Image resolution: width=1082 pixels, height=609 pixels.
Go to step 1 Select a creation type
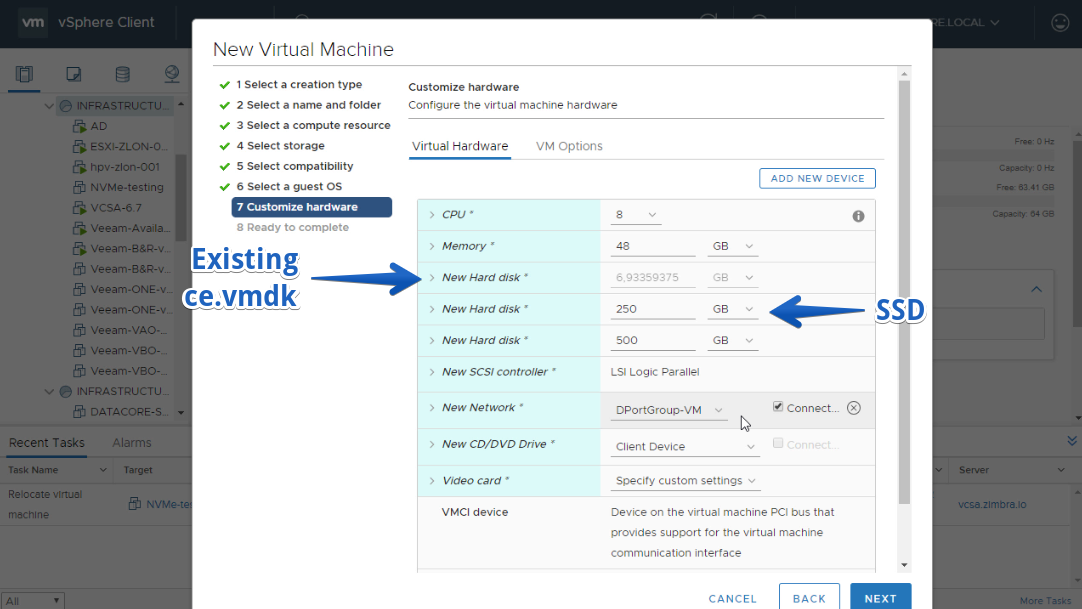299,84
